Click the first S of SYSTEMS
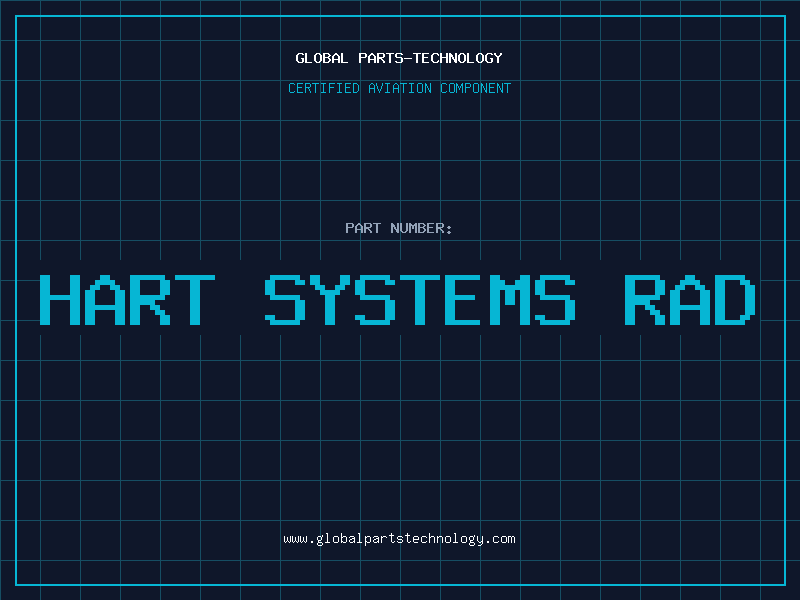 click(x=285, y=300)
